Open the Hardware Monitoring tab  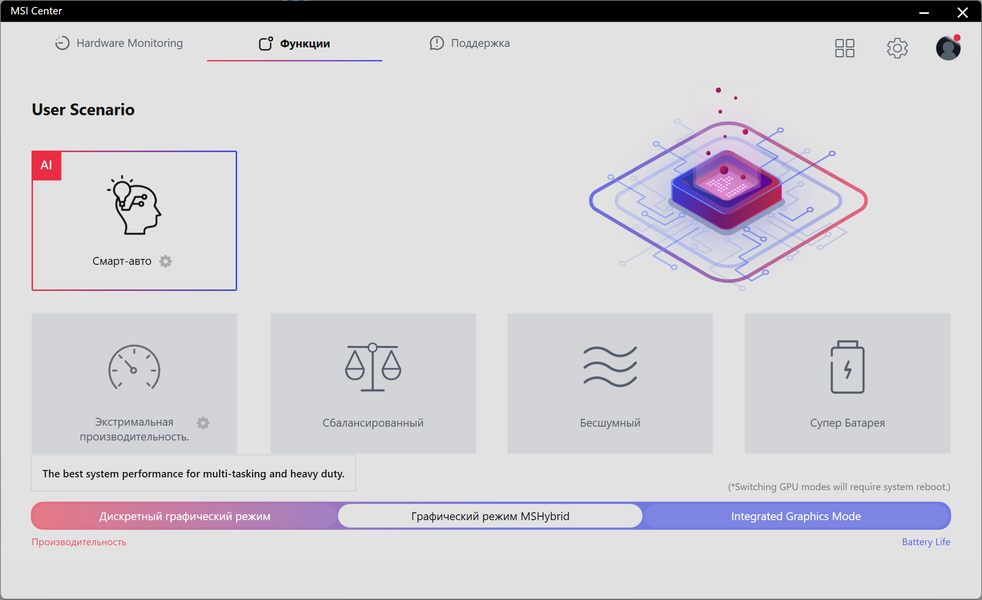pos(119,43)
